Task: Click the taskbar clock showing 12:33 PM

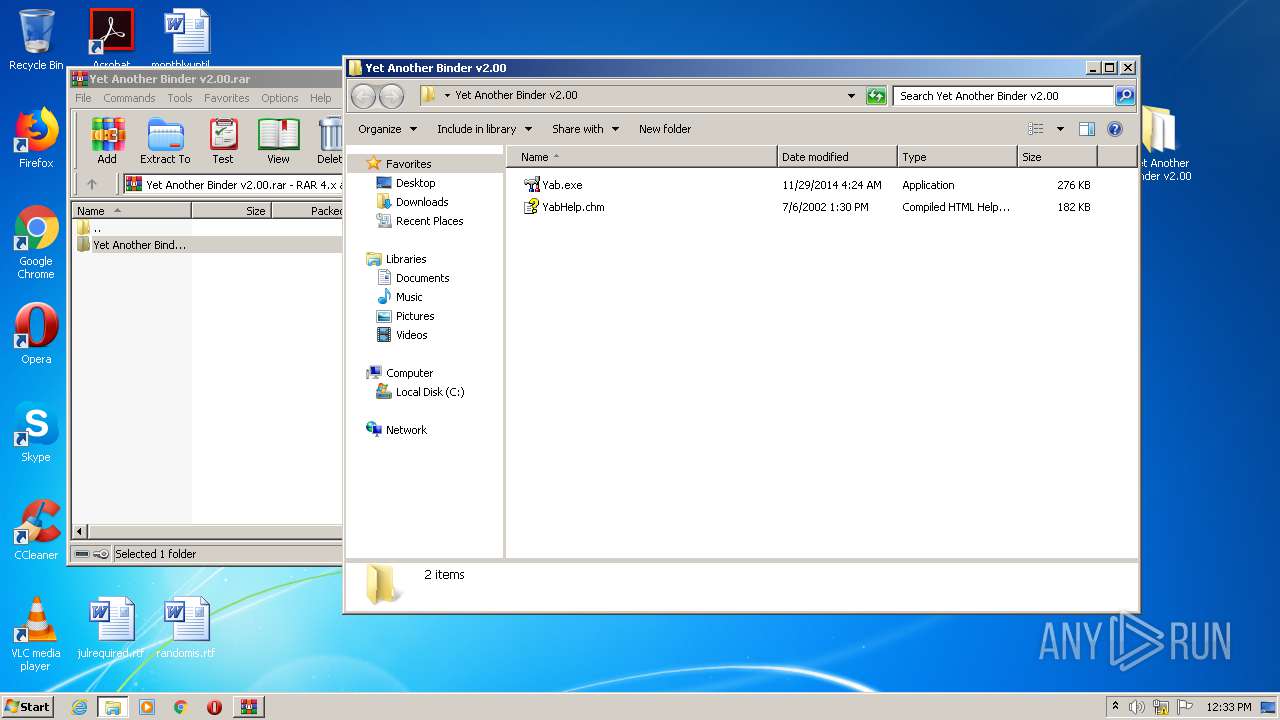Action: [x=1228, y=707]
